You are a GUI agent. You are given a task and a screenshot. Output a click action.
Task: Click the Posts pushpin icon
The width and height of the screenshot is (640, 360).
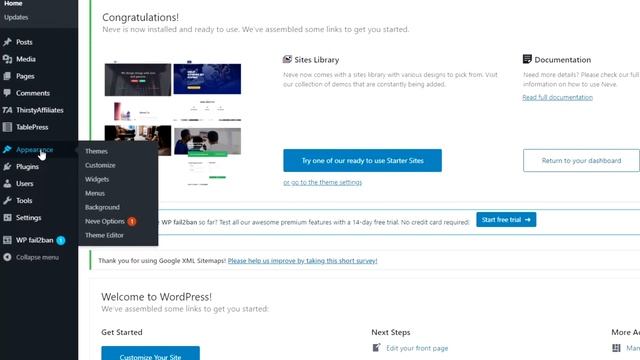pyautogui.click(x=7, y=42)
